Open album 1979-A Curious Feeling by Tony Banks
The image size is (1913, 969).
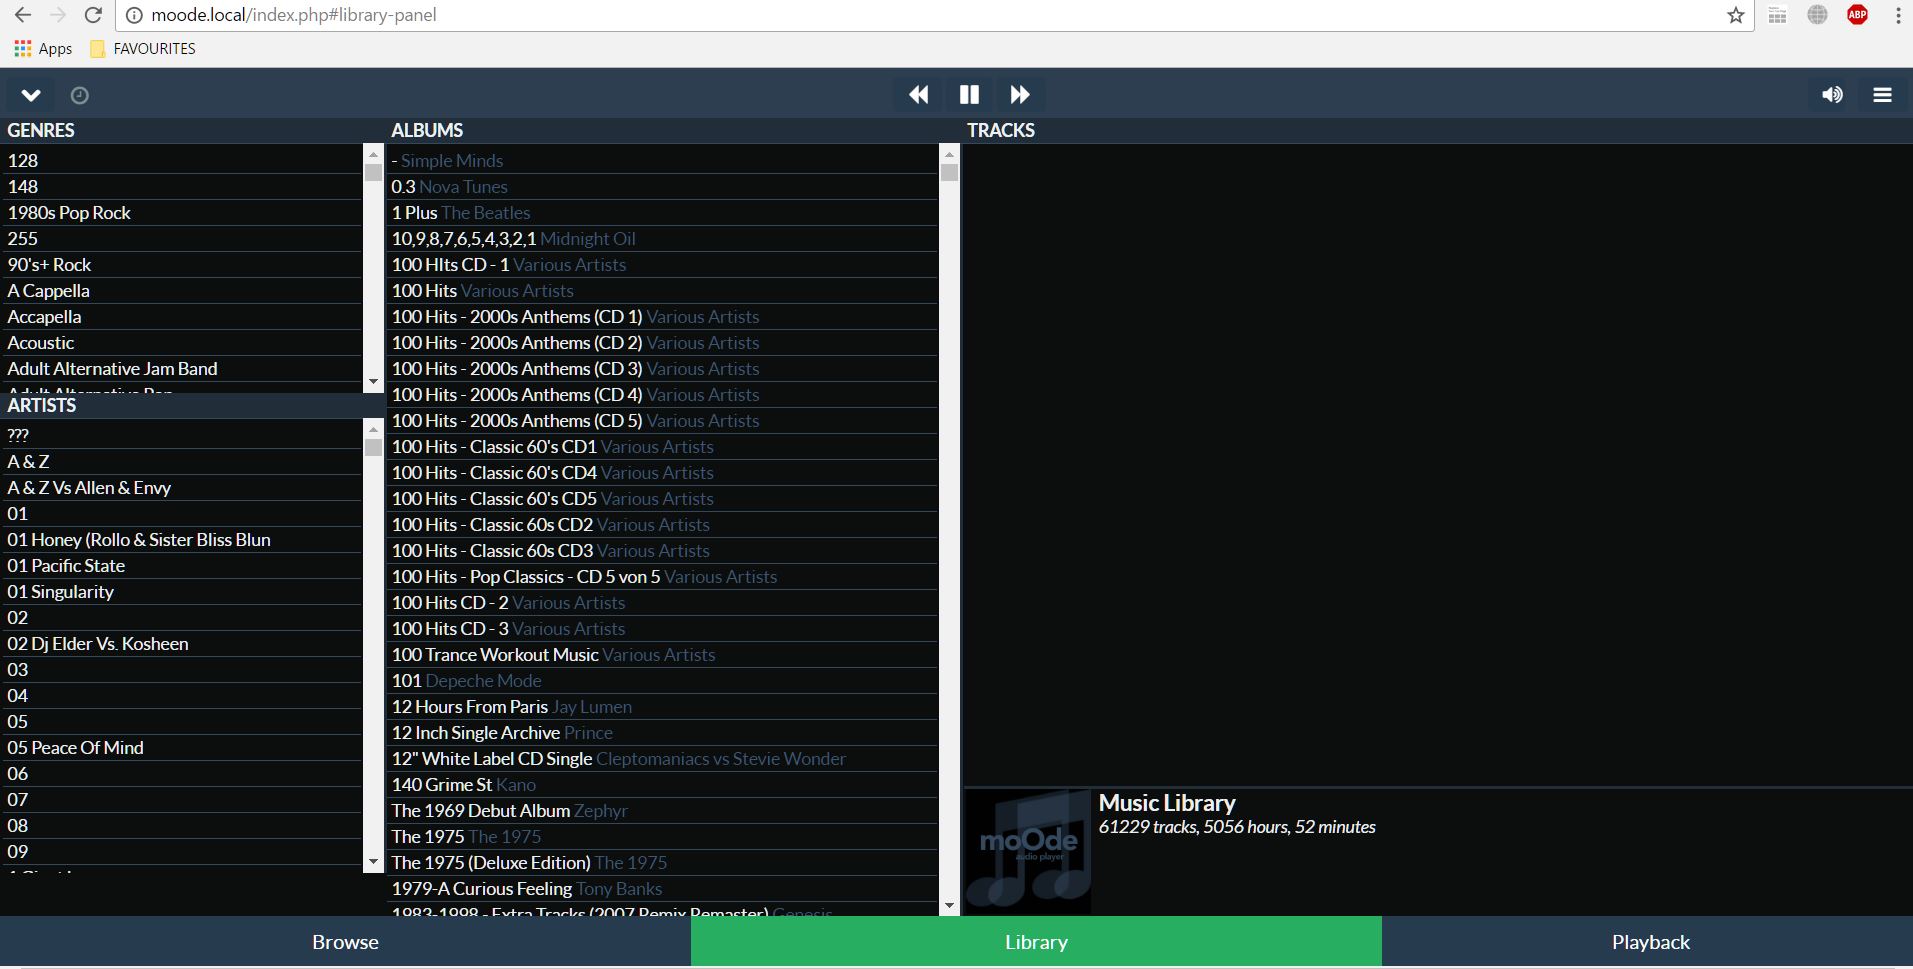662,888
